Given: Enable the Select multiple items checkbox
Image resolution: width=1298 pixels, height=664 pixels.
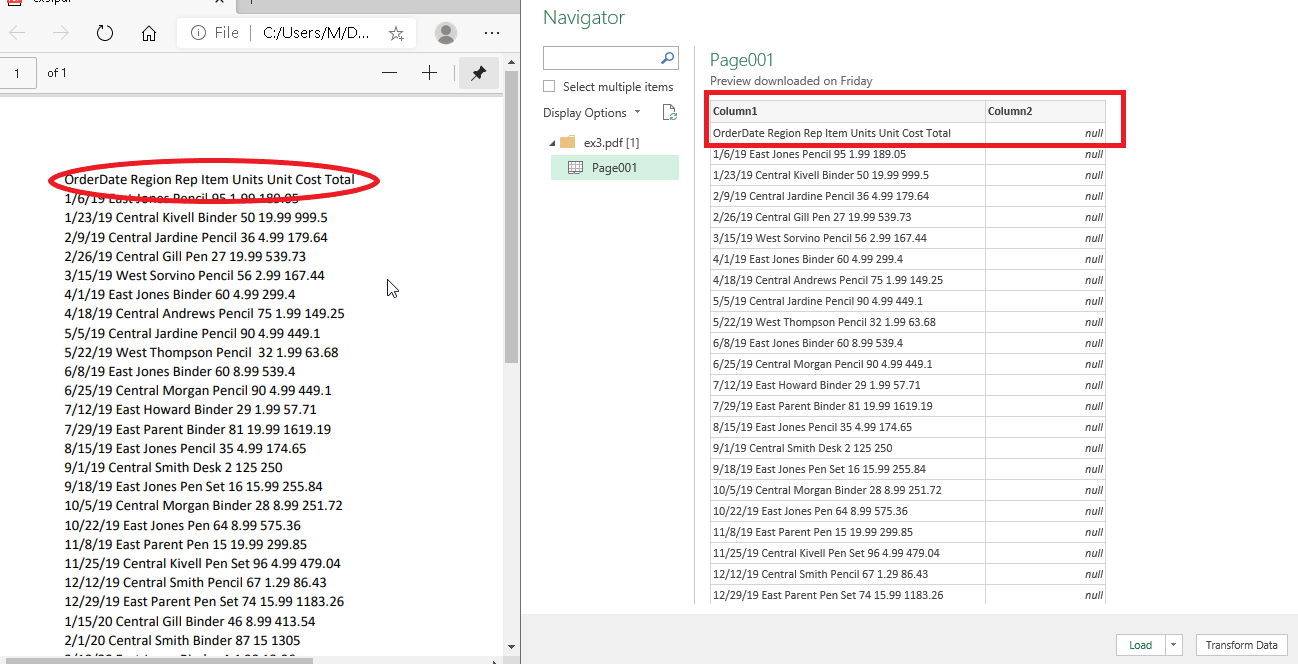Looking at the screenshot, I should click(x=548, y=87).
